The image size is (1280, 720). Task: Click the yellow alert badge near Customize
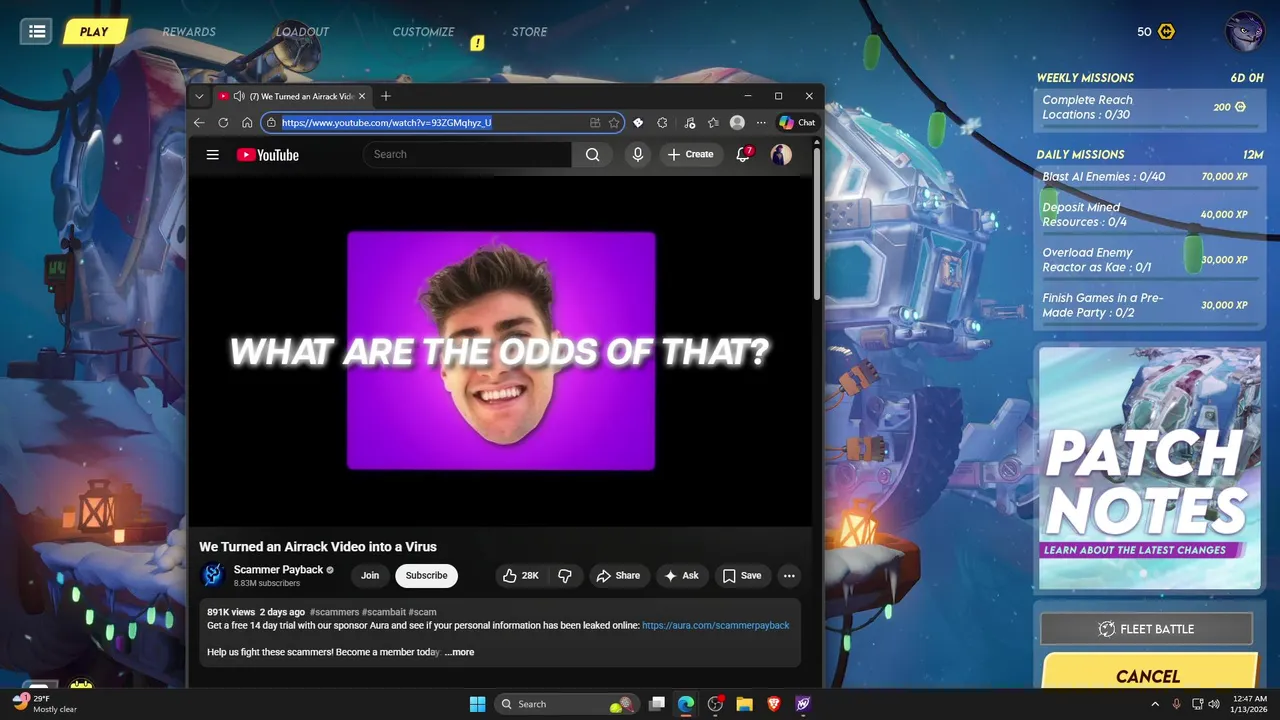pyautogui.click(x=478, y=43)
